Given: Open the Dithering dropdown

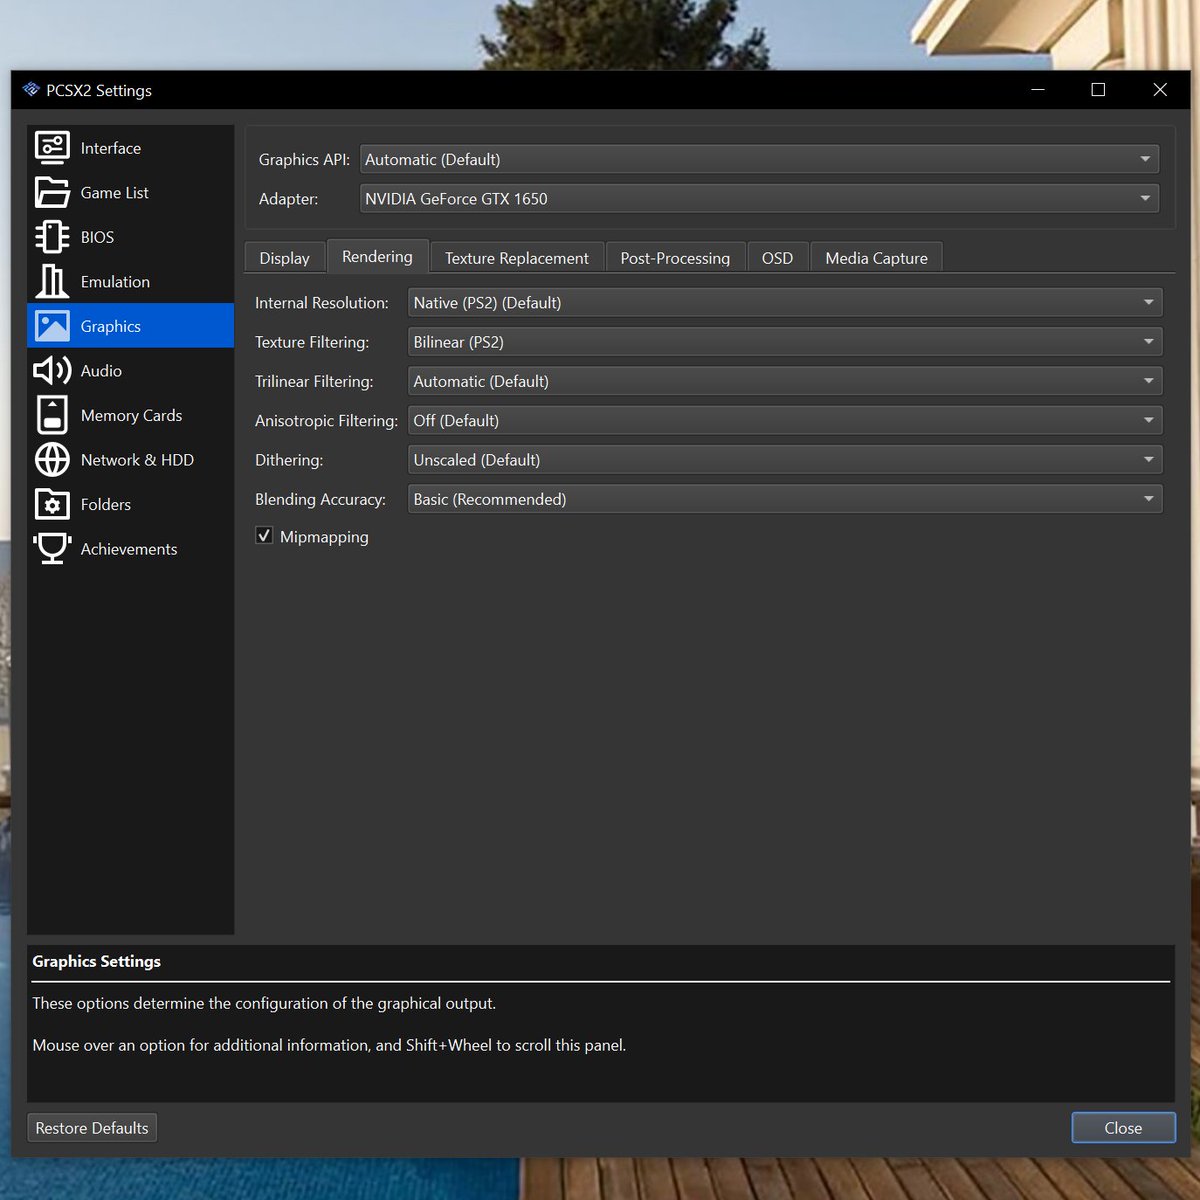Looking at the screenshot, I should tap(785, 460).
